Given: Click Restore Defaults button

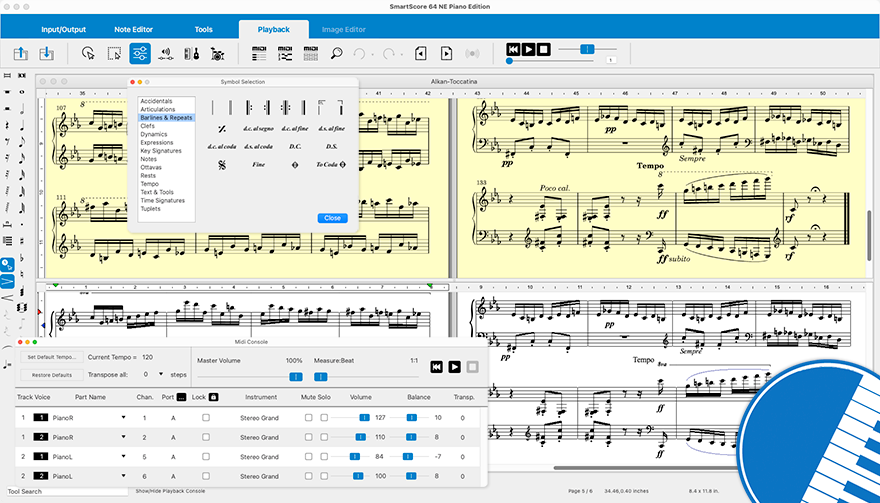Looking at the screenshot, I should pos(52,375).
